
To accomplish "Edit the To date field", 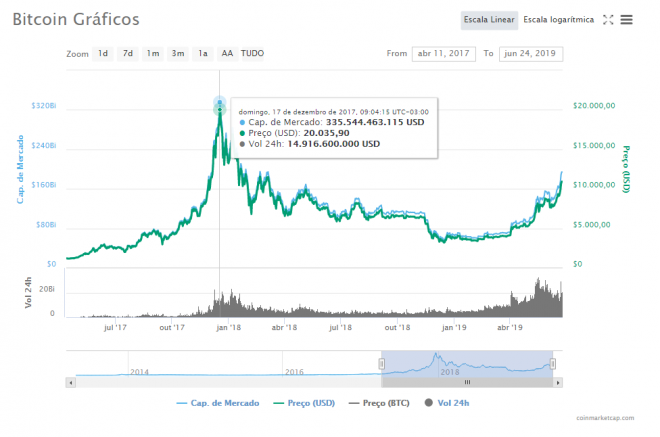I will coord(531,53).
